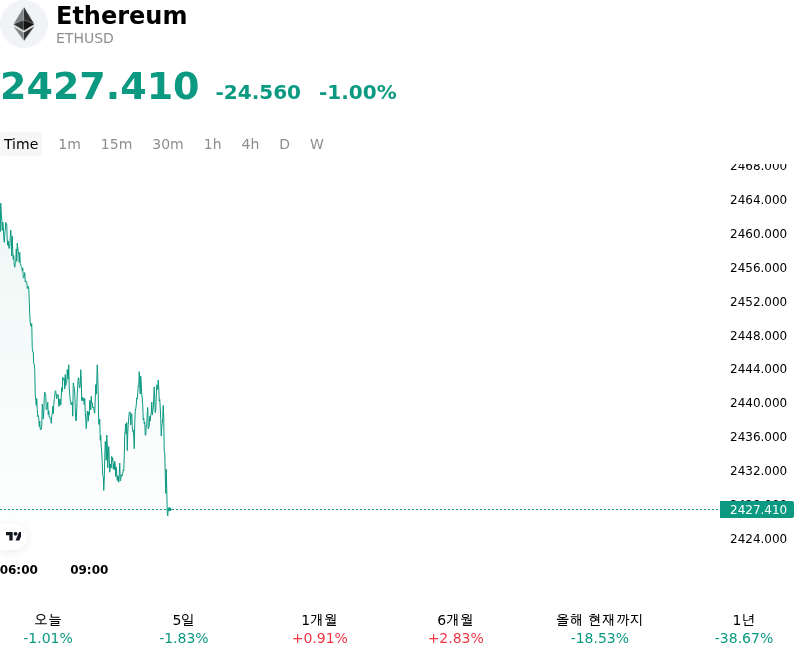Select the 1년 performance range
Screen dimensions: 800x658
[x=744, y=629]
